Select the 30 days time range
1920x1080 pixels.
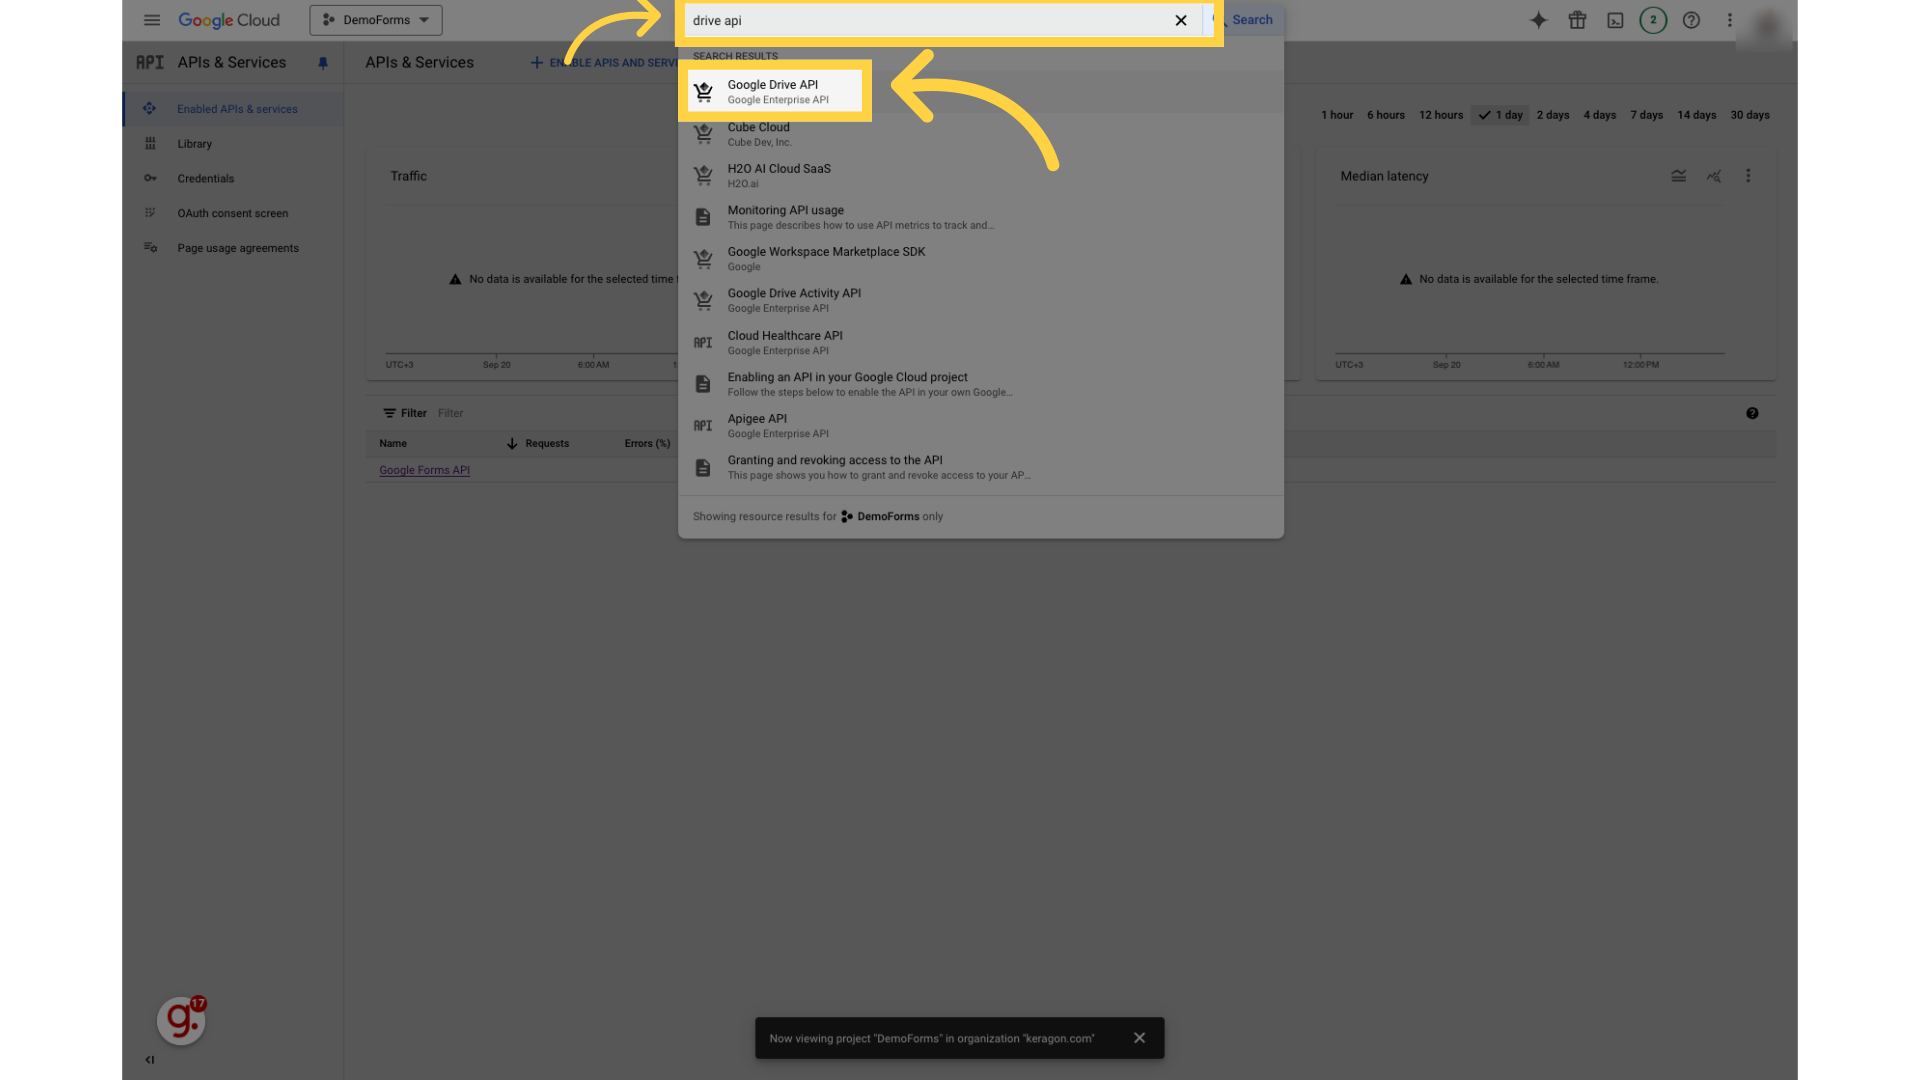click(1750, 115)
